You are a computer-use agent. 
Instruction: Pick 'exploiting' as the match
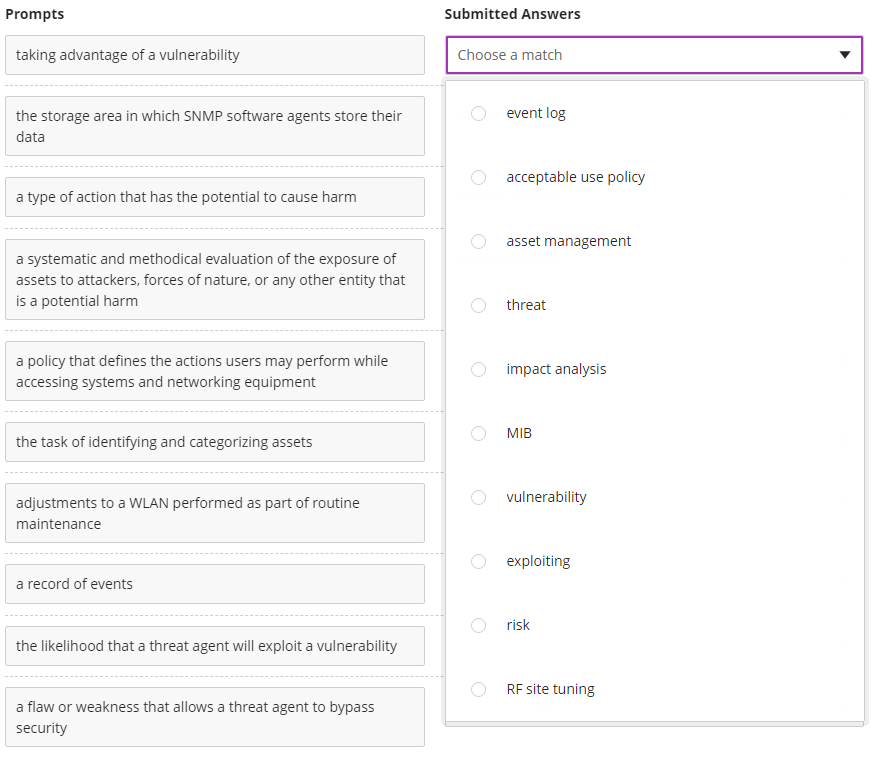[479, 562]
